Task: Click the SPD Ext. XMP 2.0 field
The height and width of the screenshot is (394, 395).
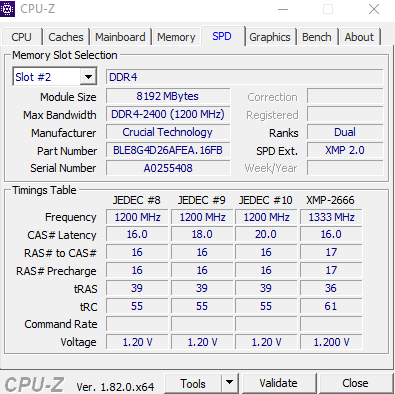Action: click(x=345, y=150)
